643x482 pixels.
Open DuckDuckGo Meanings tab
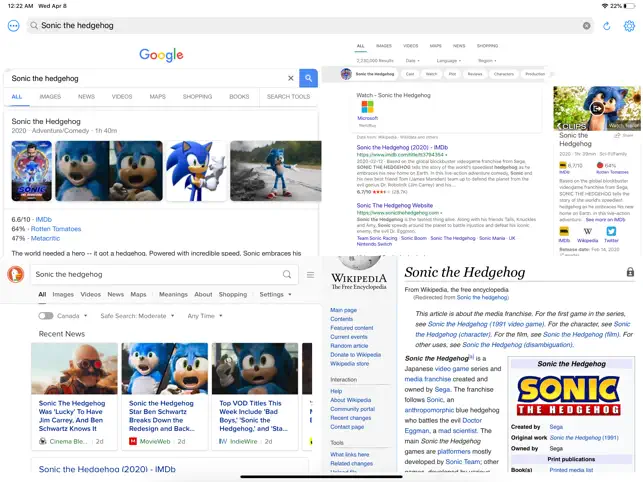pyautogui.click(x=173, y=295)
